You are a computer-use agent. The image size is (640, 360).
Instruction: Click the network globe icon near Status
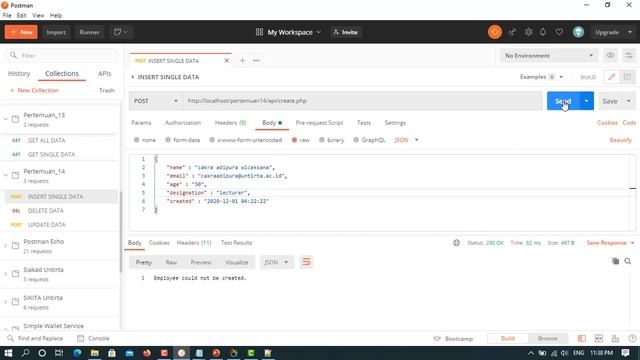(456, 242)
